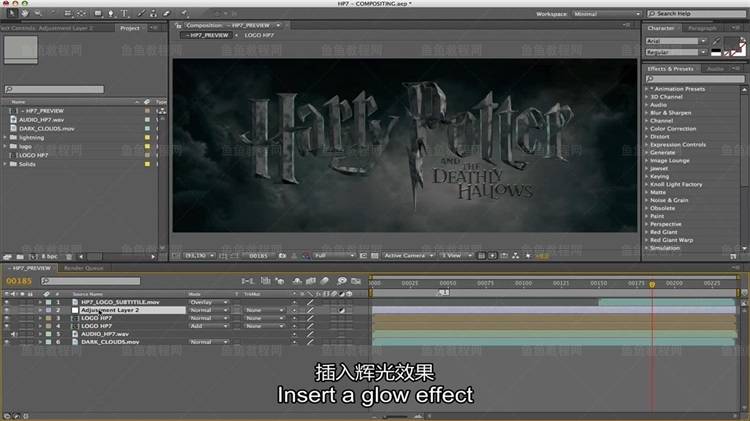This screenshot has height=421, width=750.
Task: Select the Unified Camera tool
Action: 68,13
